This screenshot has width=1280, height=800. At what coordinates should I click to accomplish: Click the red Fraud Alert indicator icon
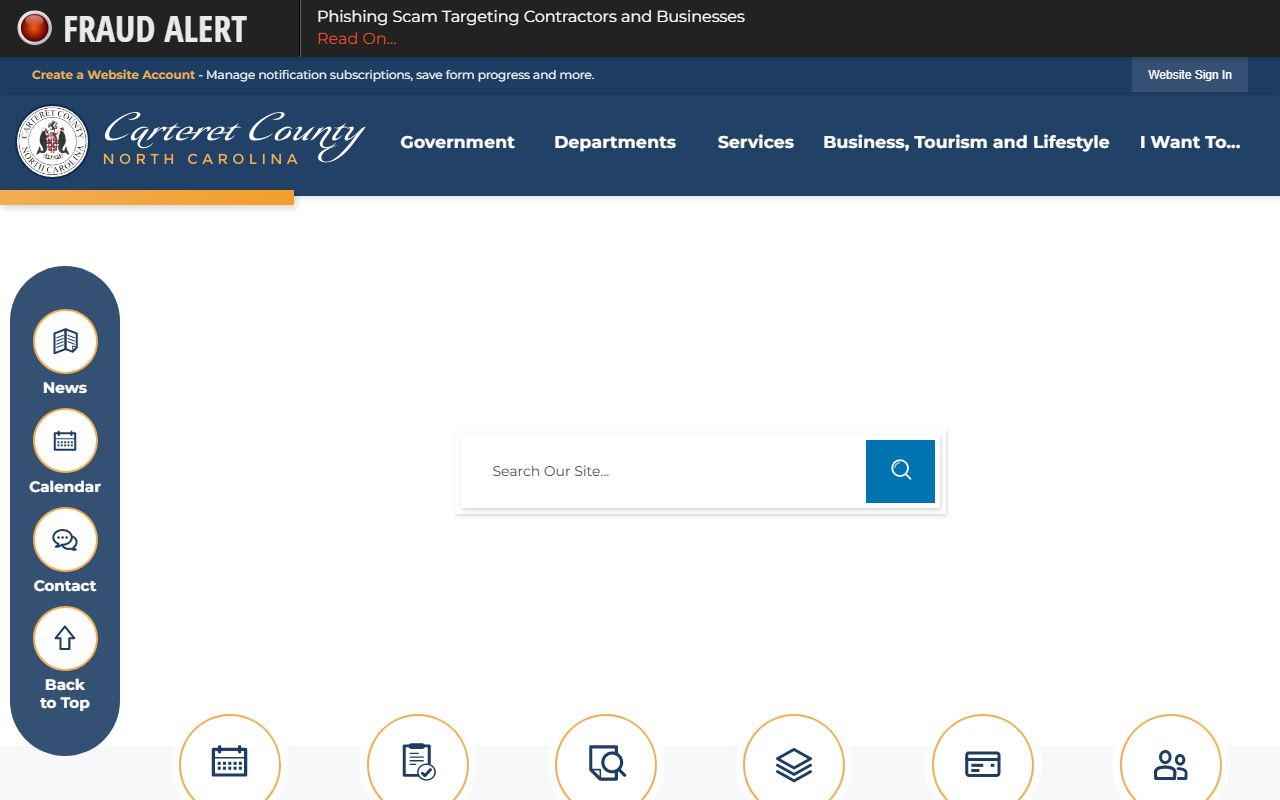click(x=34, y=28)
